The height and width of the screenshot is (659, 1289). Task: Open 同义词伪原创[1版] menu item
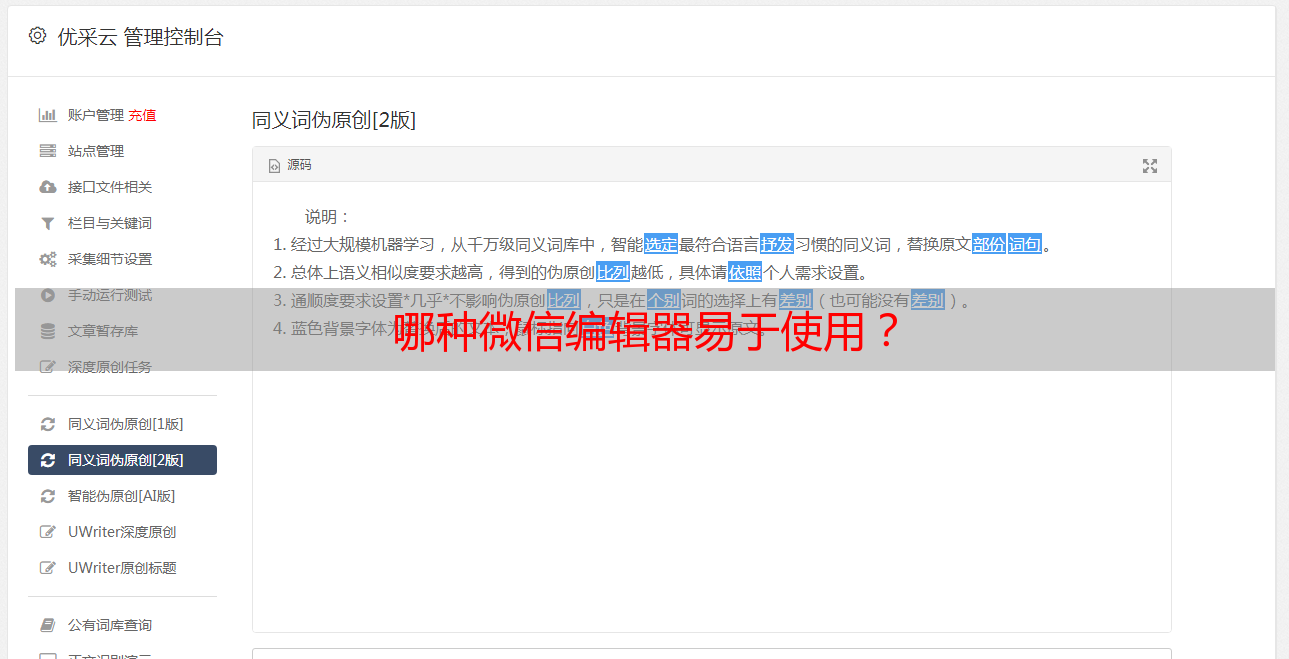(122, 424)
